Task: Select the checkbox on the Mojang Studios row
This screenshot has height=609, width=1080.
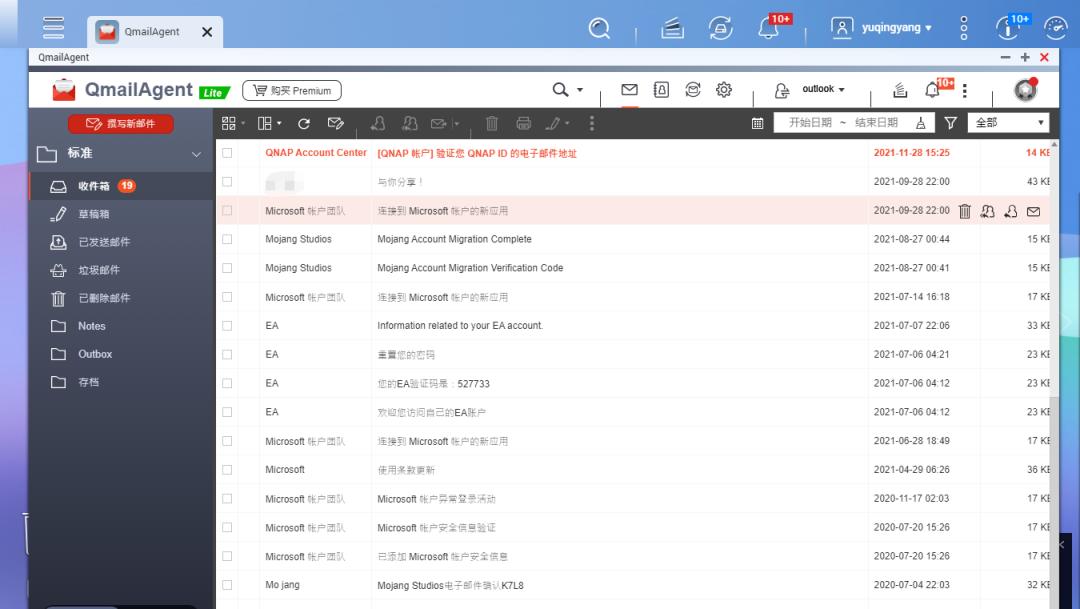Action: coord(225,239)
